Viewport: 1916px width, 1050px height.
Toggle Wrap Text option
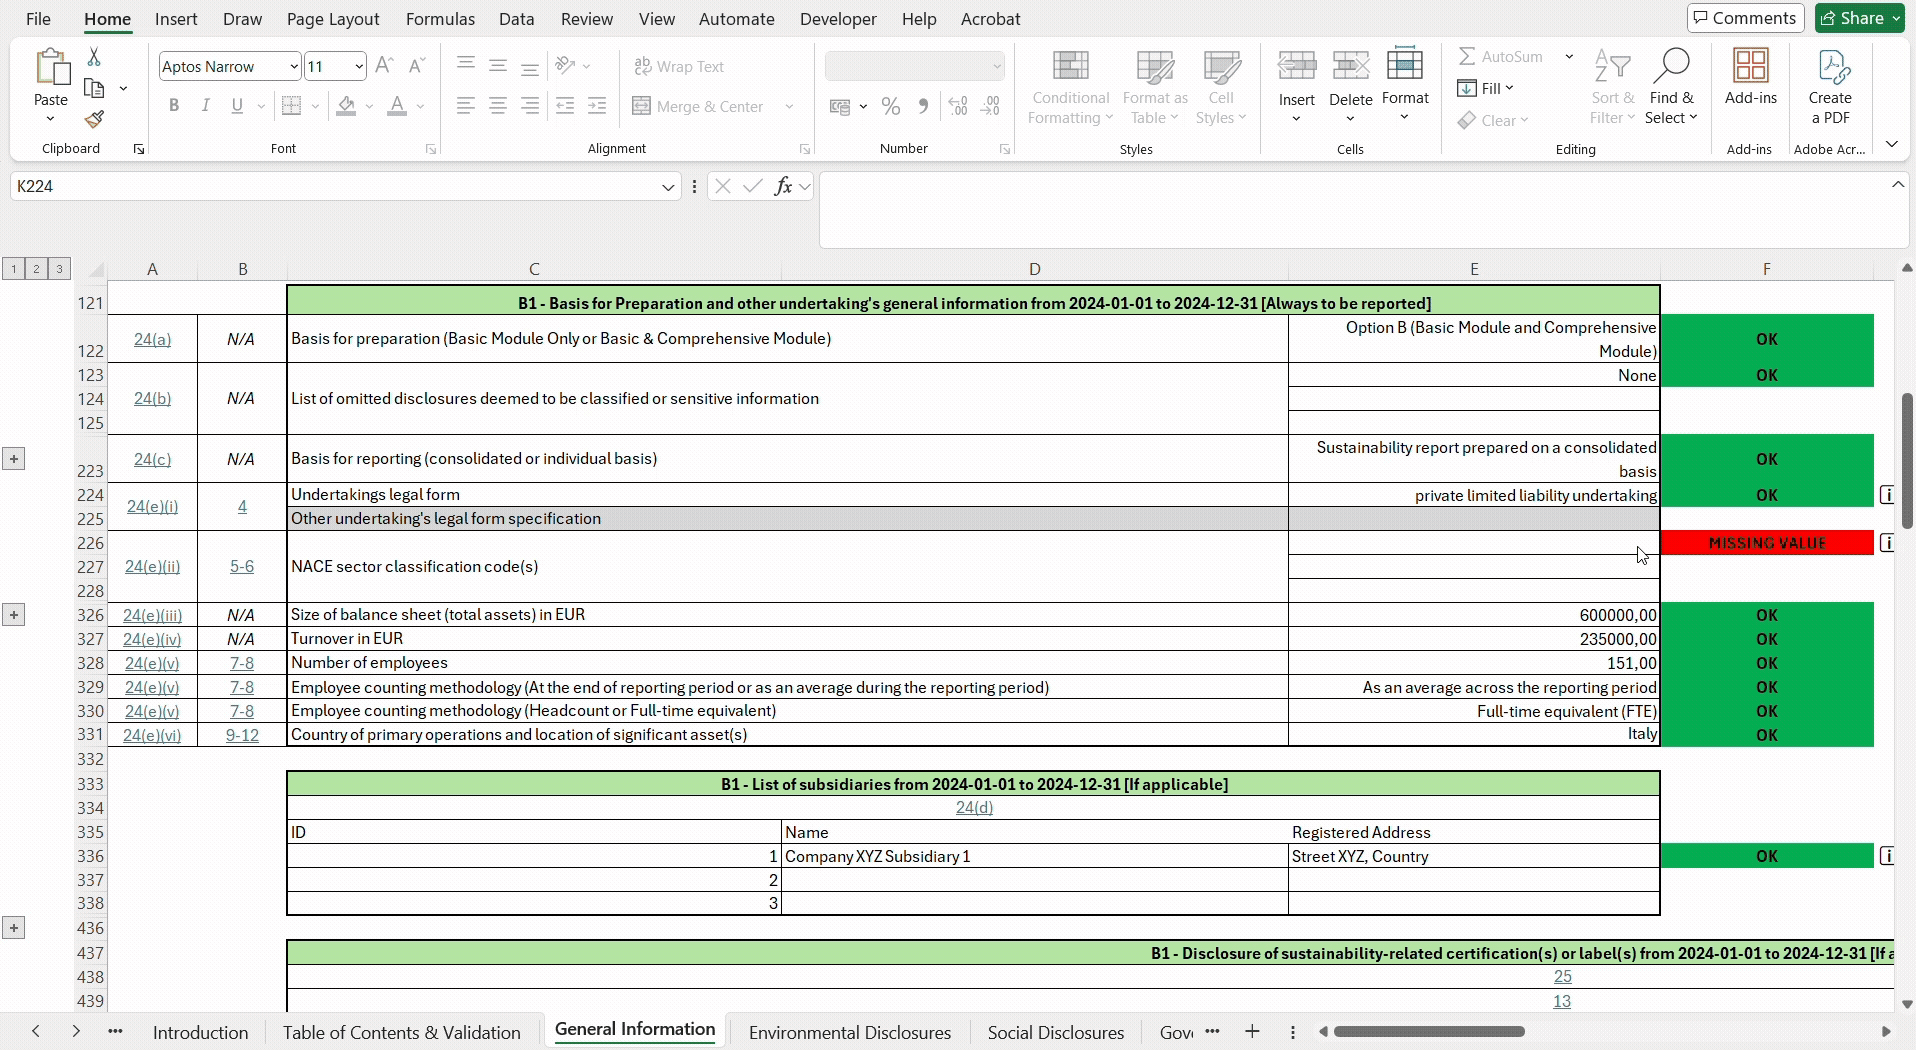pos(679,66)
